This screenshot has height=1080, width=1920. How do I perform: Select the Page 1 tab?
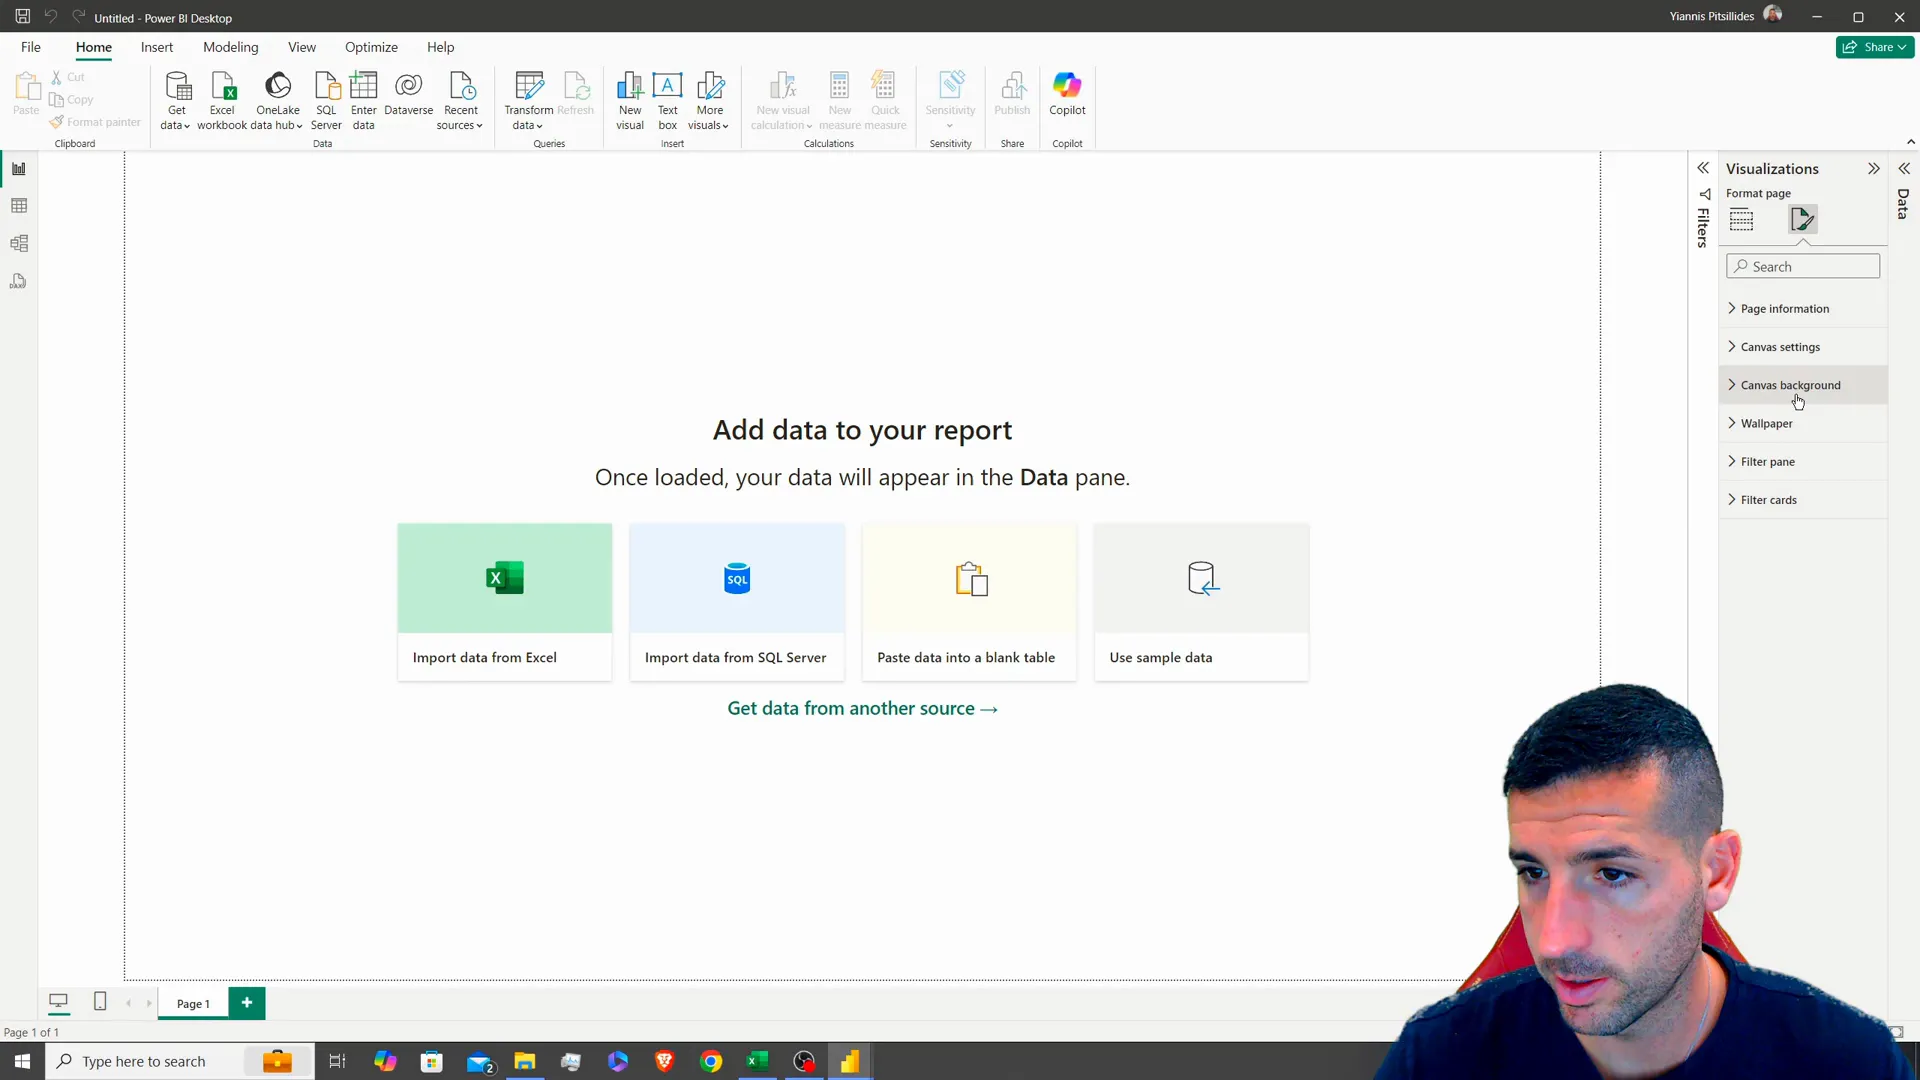(x=193, y=1004)
